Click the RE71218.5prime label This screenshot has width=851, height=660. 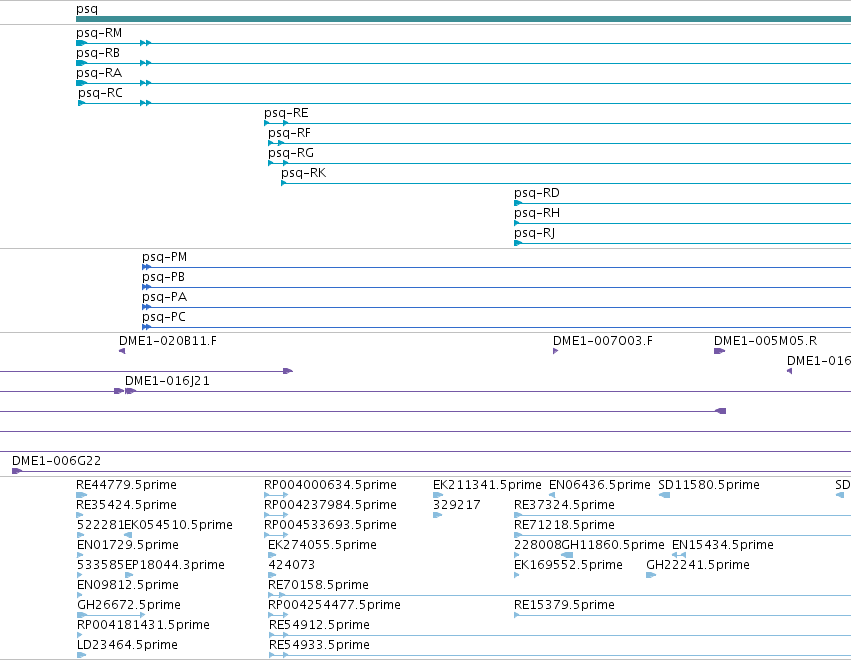pos(564,525)
